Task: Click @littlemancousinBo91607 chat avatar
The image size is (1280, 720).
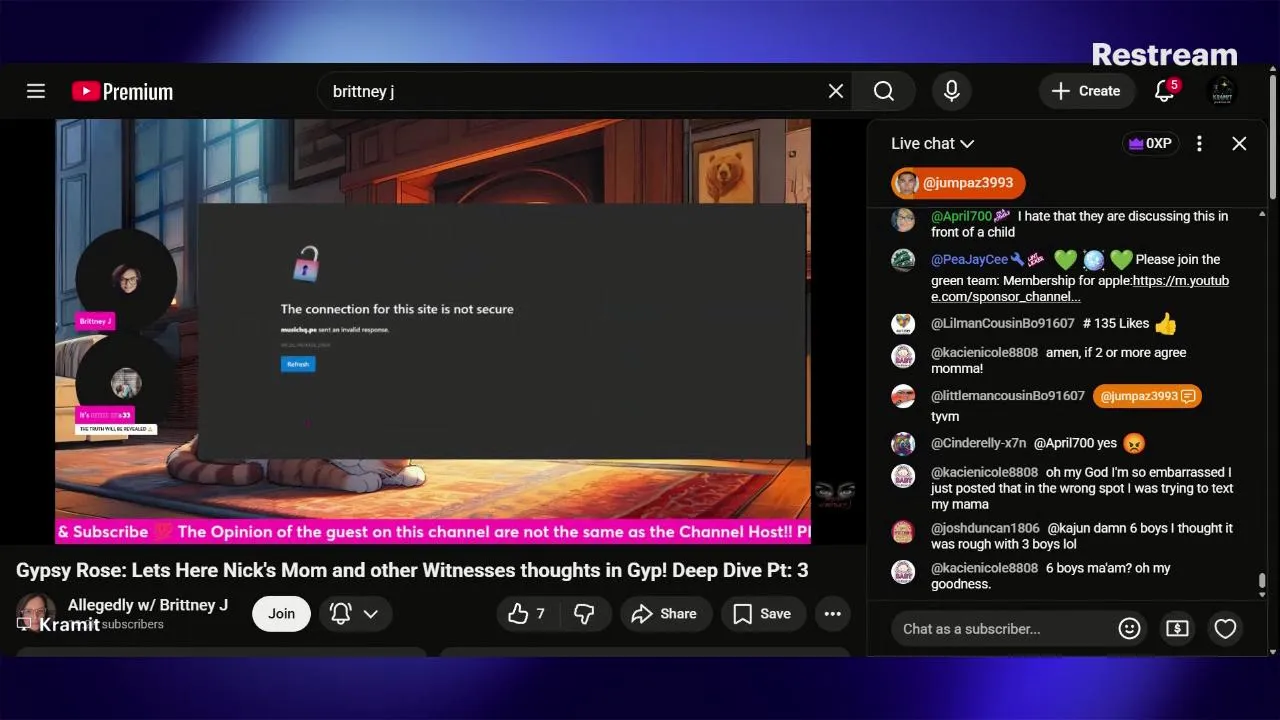Action: click(x=903, y=396)
